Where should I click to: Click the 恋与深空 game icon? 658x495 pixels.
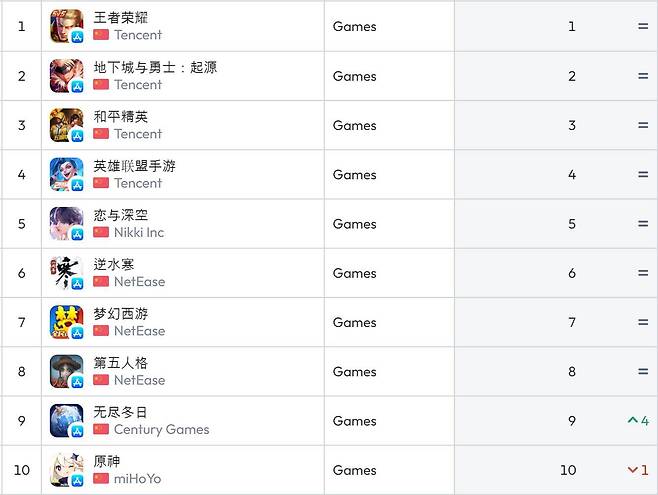[66, 224]
